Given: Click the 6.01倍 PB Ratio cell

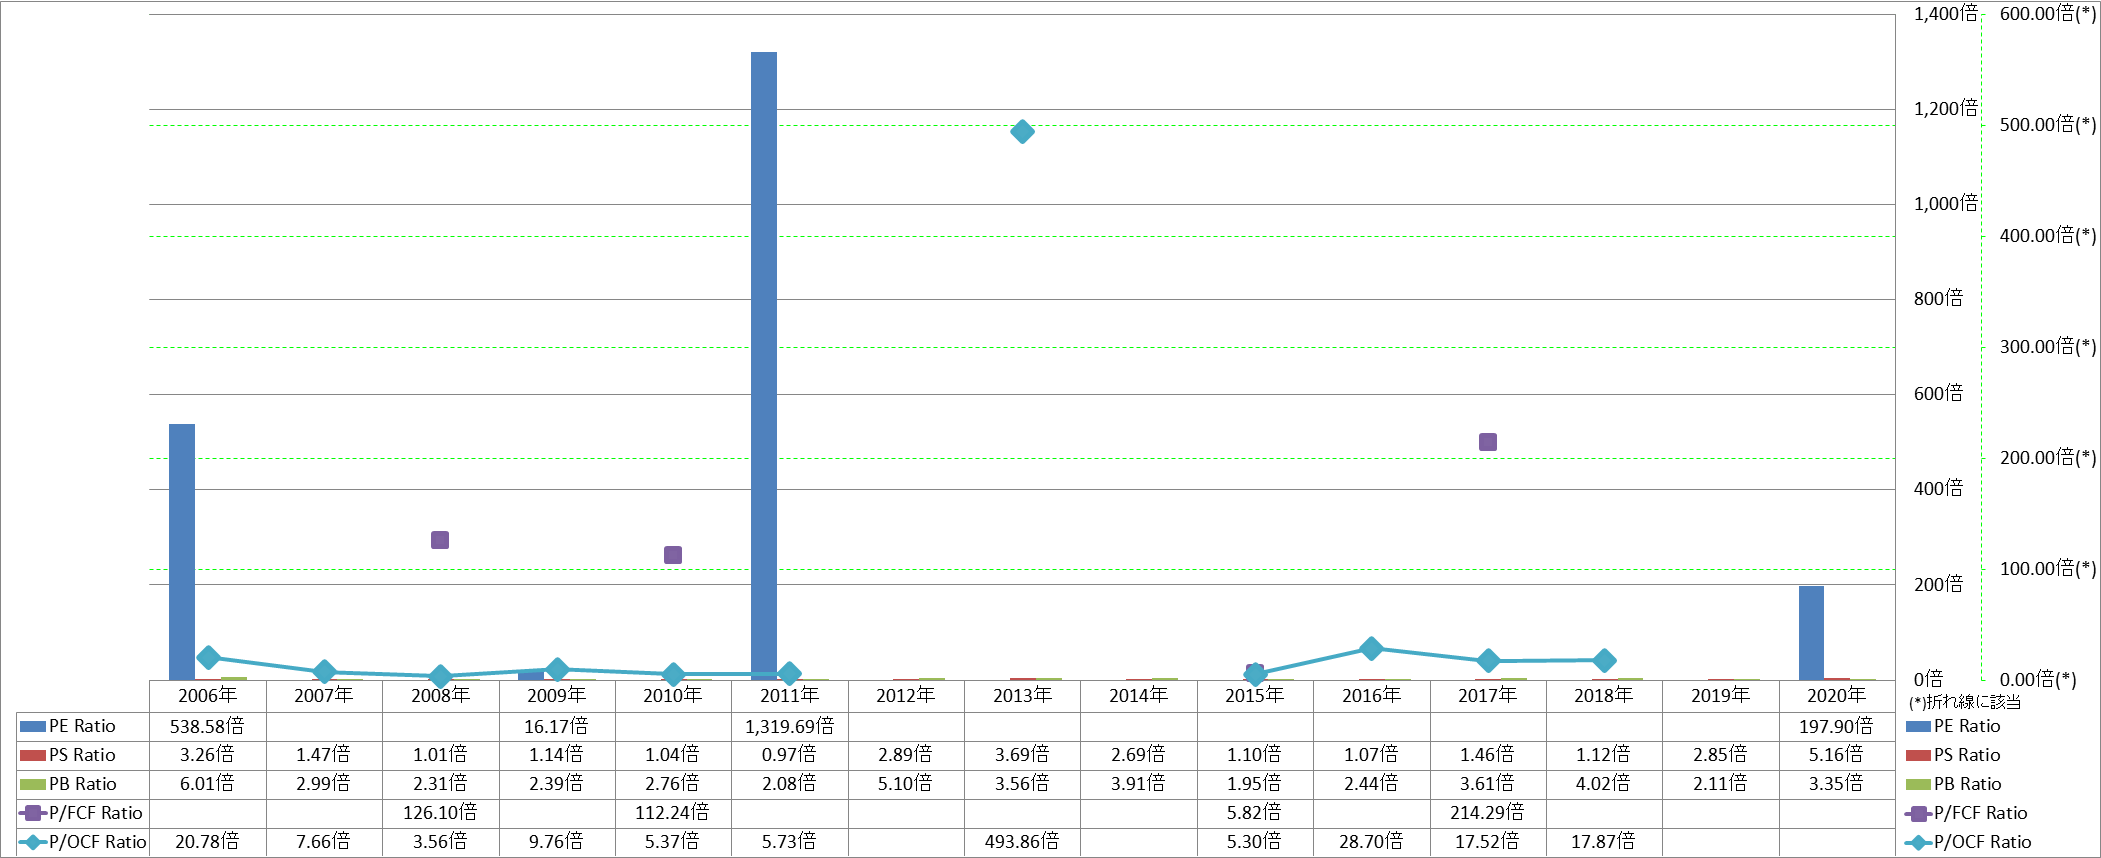Looking at the screenshot, I should click(x=208, y=784).
